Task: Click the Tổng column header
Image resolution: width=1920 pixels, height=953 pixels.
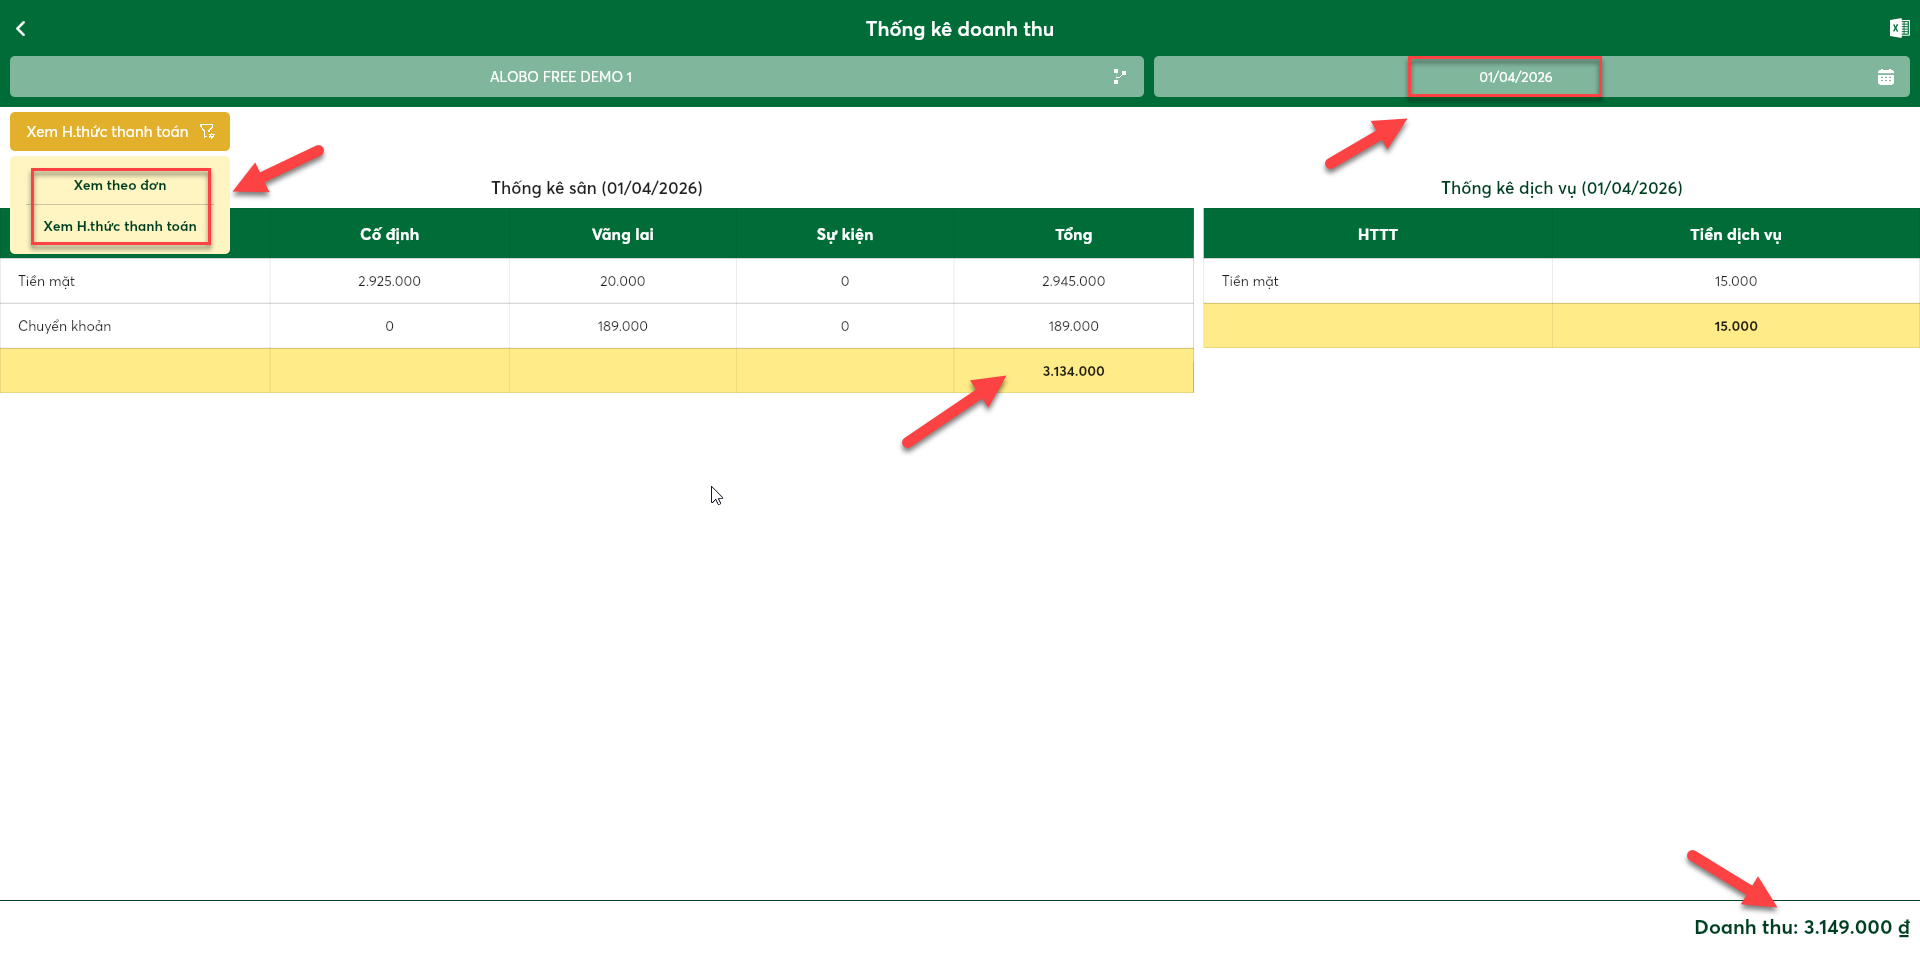Action: (1073, 234)
